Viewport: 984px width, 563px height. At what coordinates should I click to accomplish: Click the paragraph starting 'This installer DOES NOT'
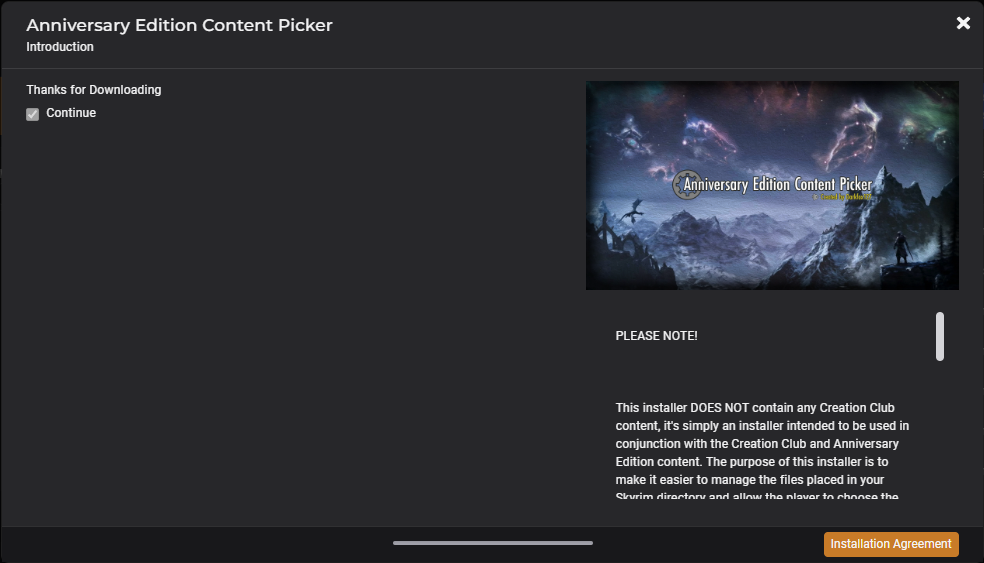coord(762,452)
